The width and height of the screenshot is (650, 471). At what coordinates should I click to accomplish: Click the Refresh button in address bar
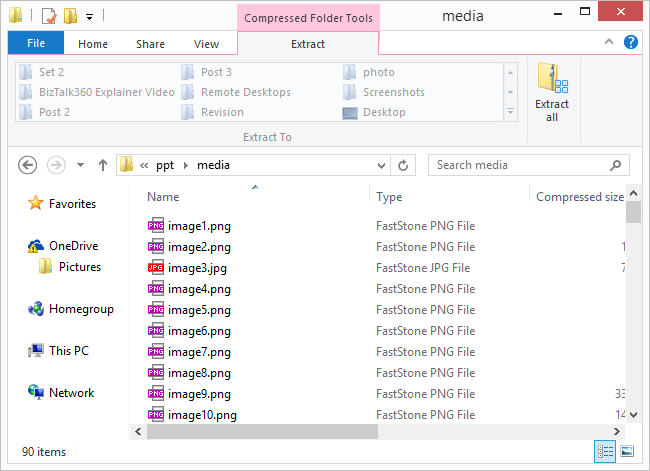click(404, 165)
